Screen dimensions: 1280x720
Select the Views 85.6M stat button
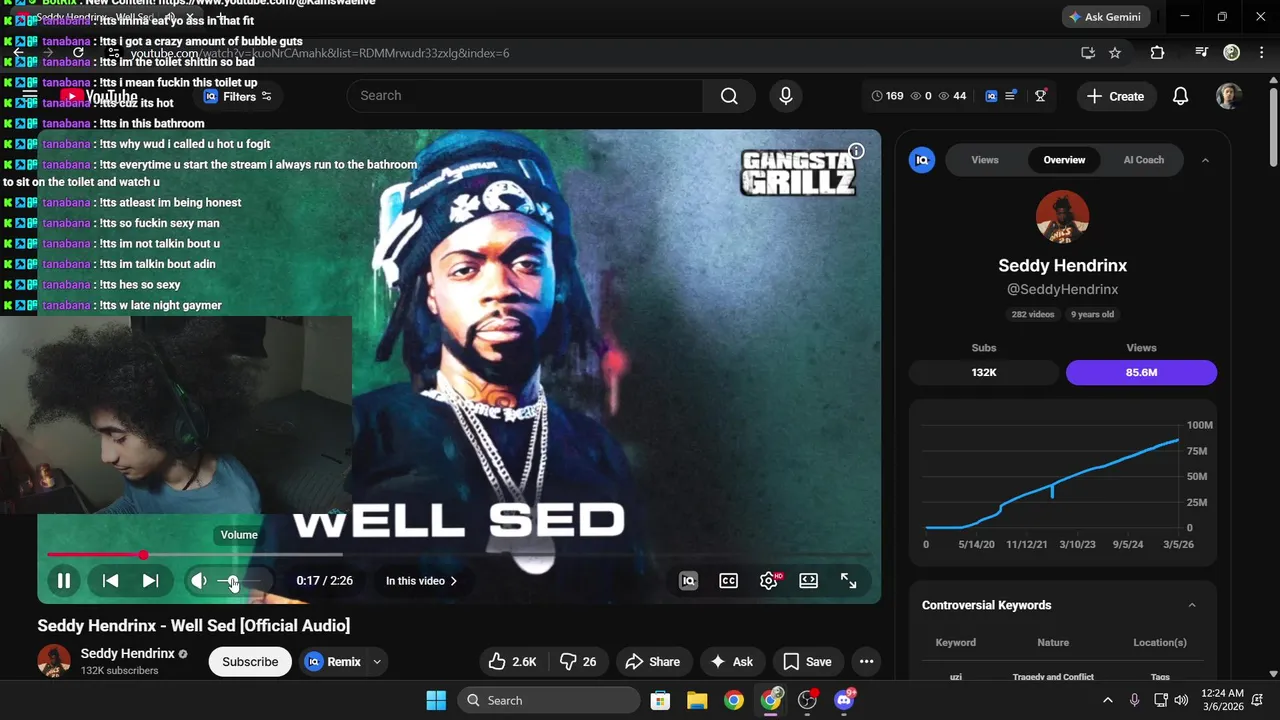(1141, 372)
